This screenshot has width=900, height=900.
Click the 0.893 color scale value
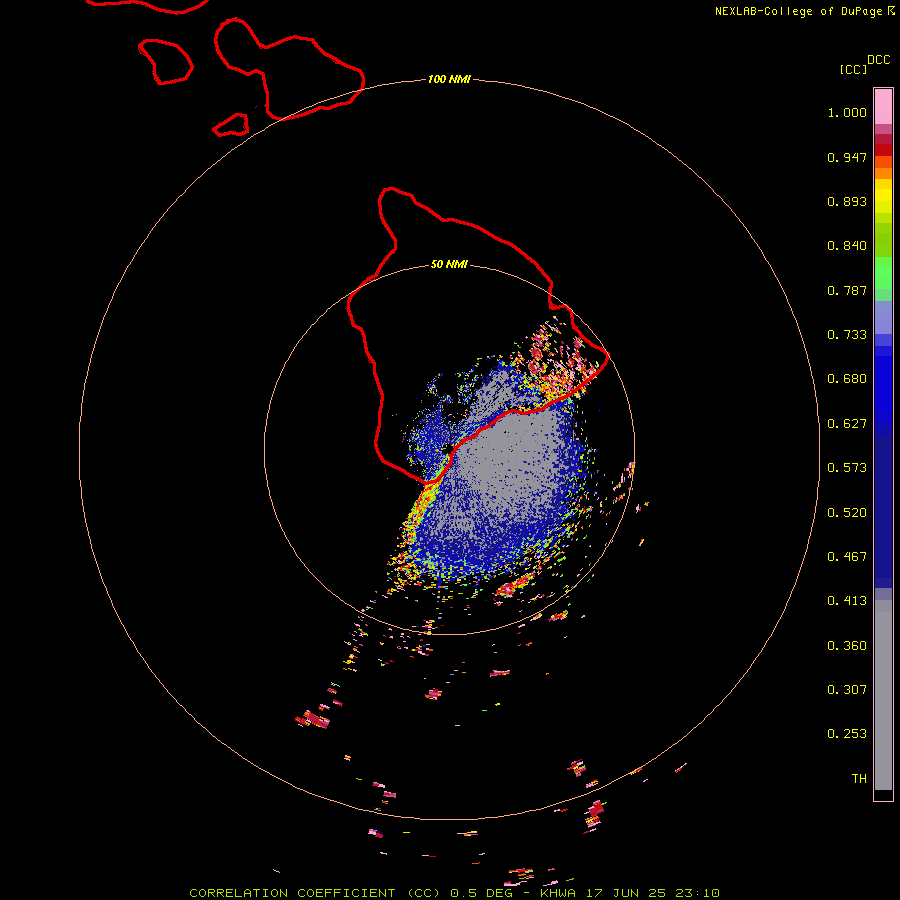coord(847,201)
